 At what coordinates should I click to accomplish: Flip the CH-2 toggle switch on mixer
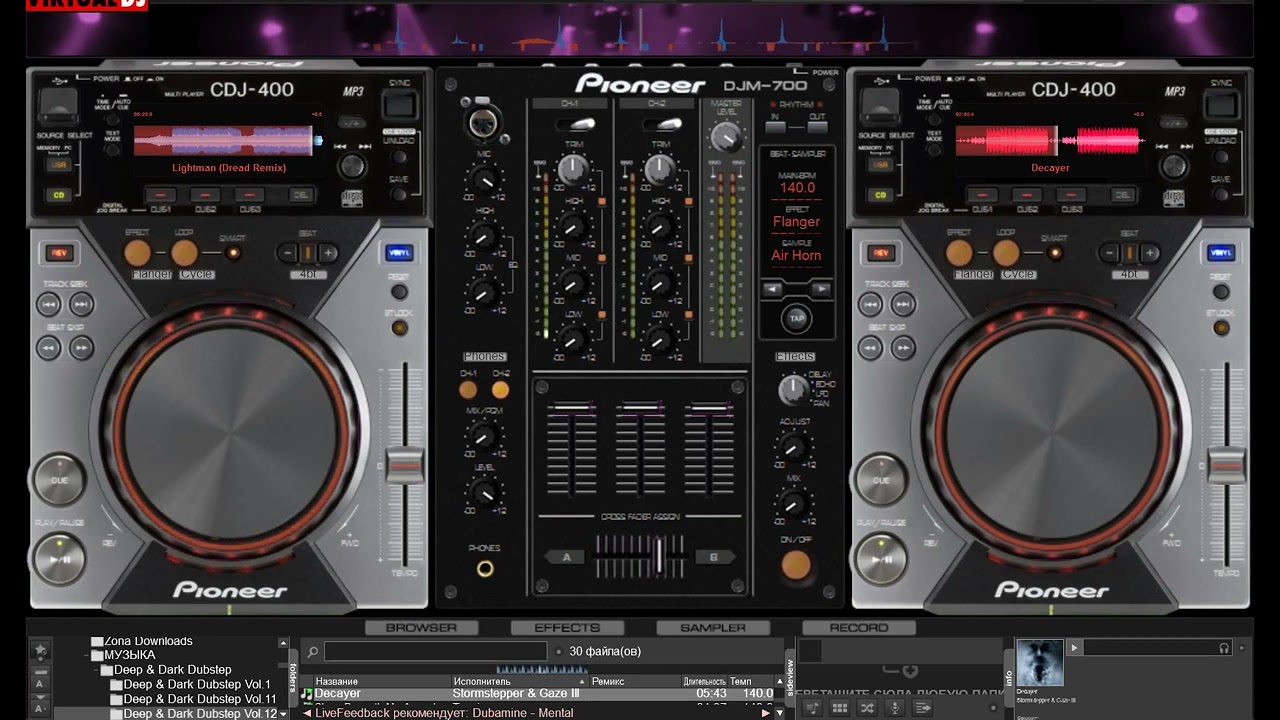click(661, 124)
